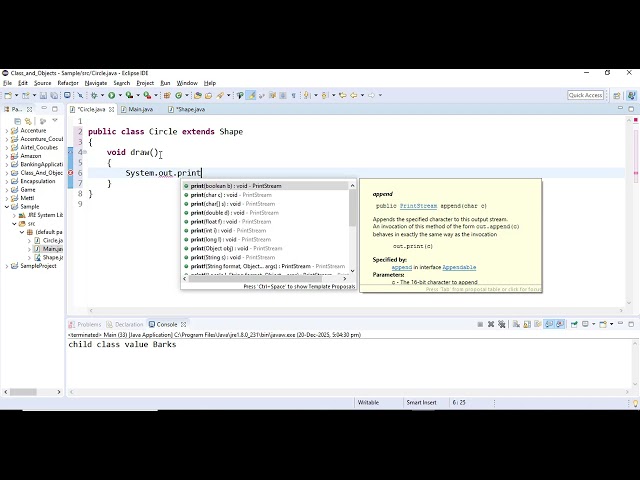Viewport: 640px width, 480px height.
Task: Switch to Main.java editor tab
Action: 141,109
